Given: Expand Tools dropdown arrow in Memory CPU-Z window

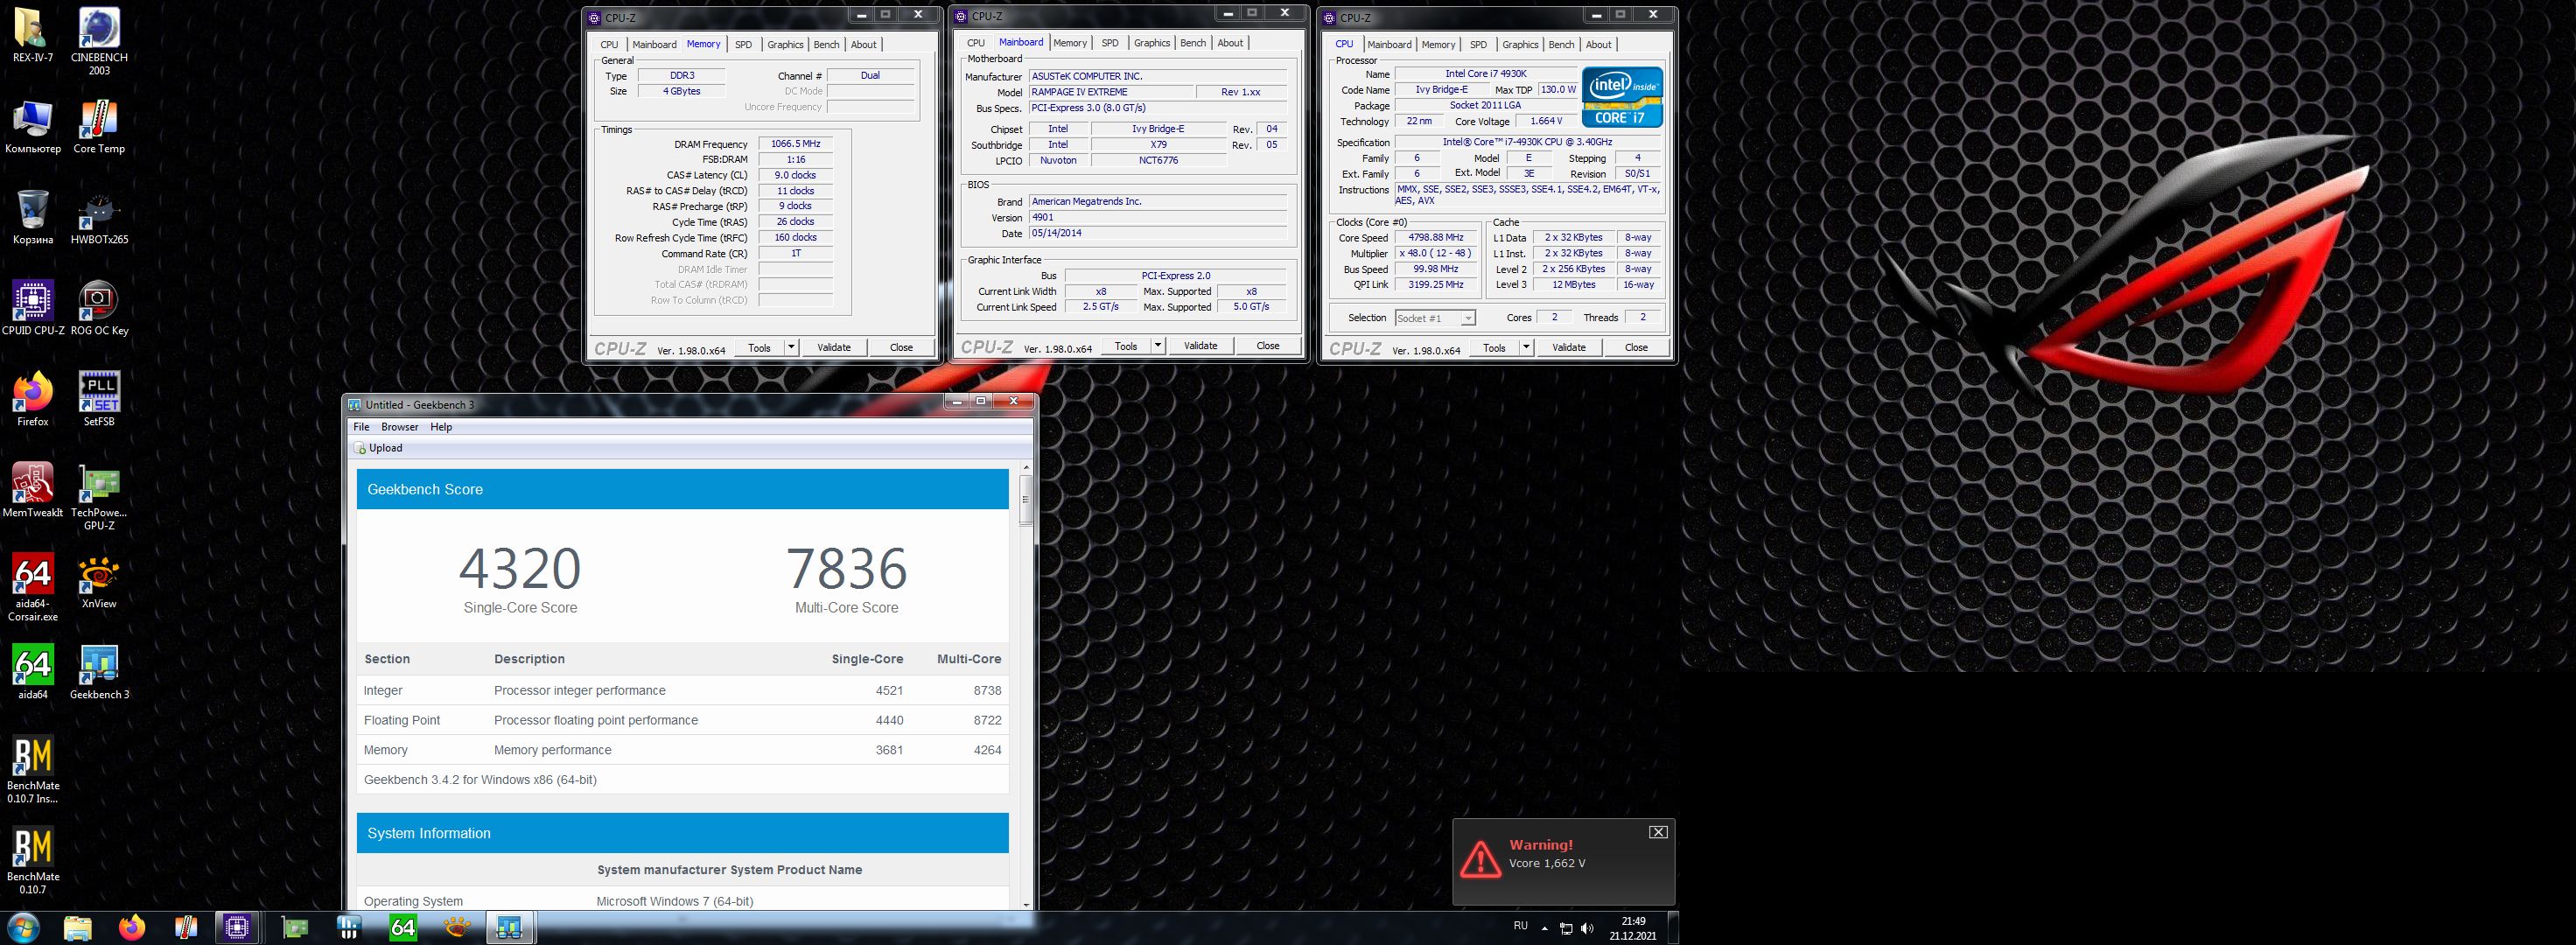Looking at the screenshot, I should tap(791, 347).
